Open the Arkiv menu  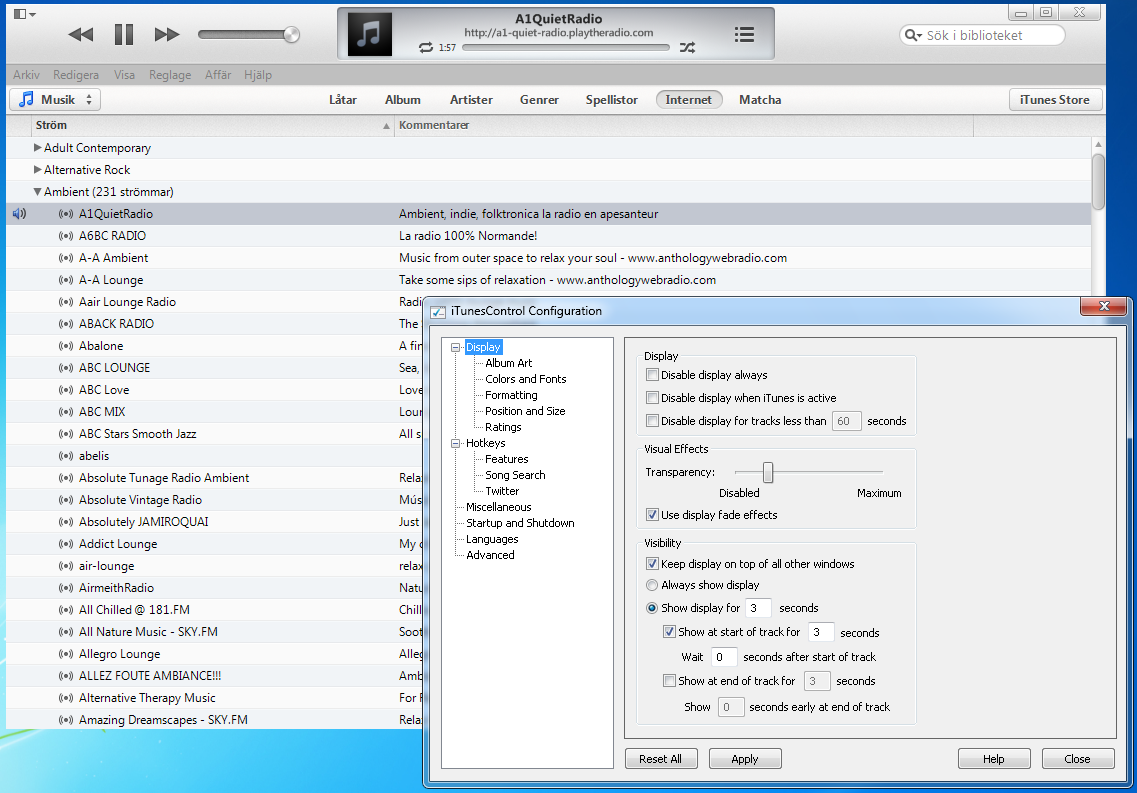click(x=26, y=75)
